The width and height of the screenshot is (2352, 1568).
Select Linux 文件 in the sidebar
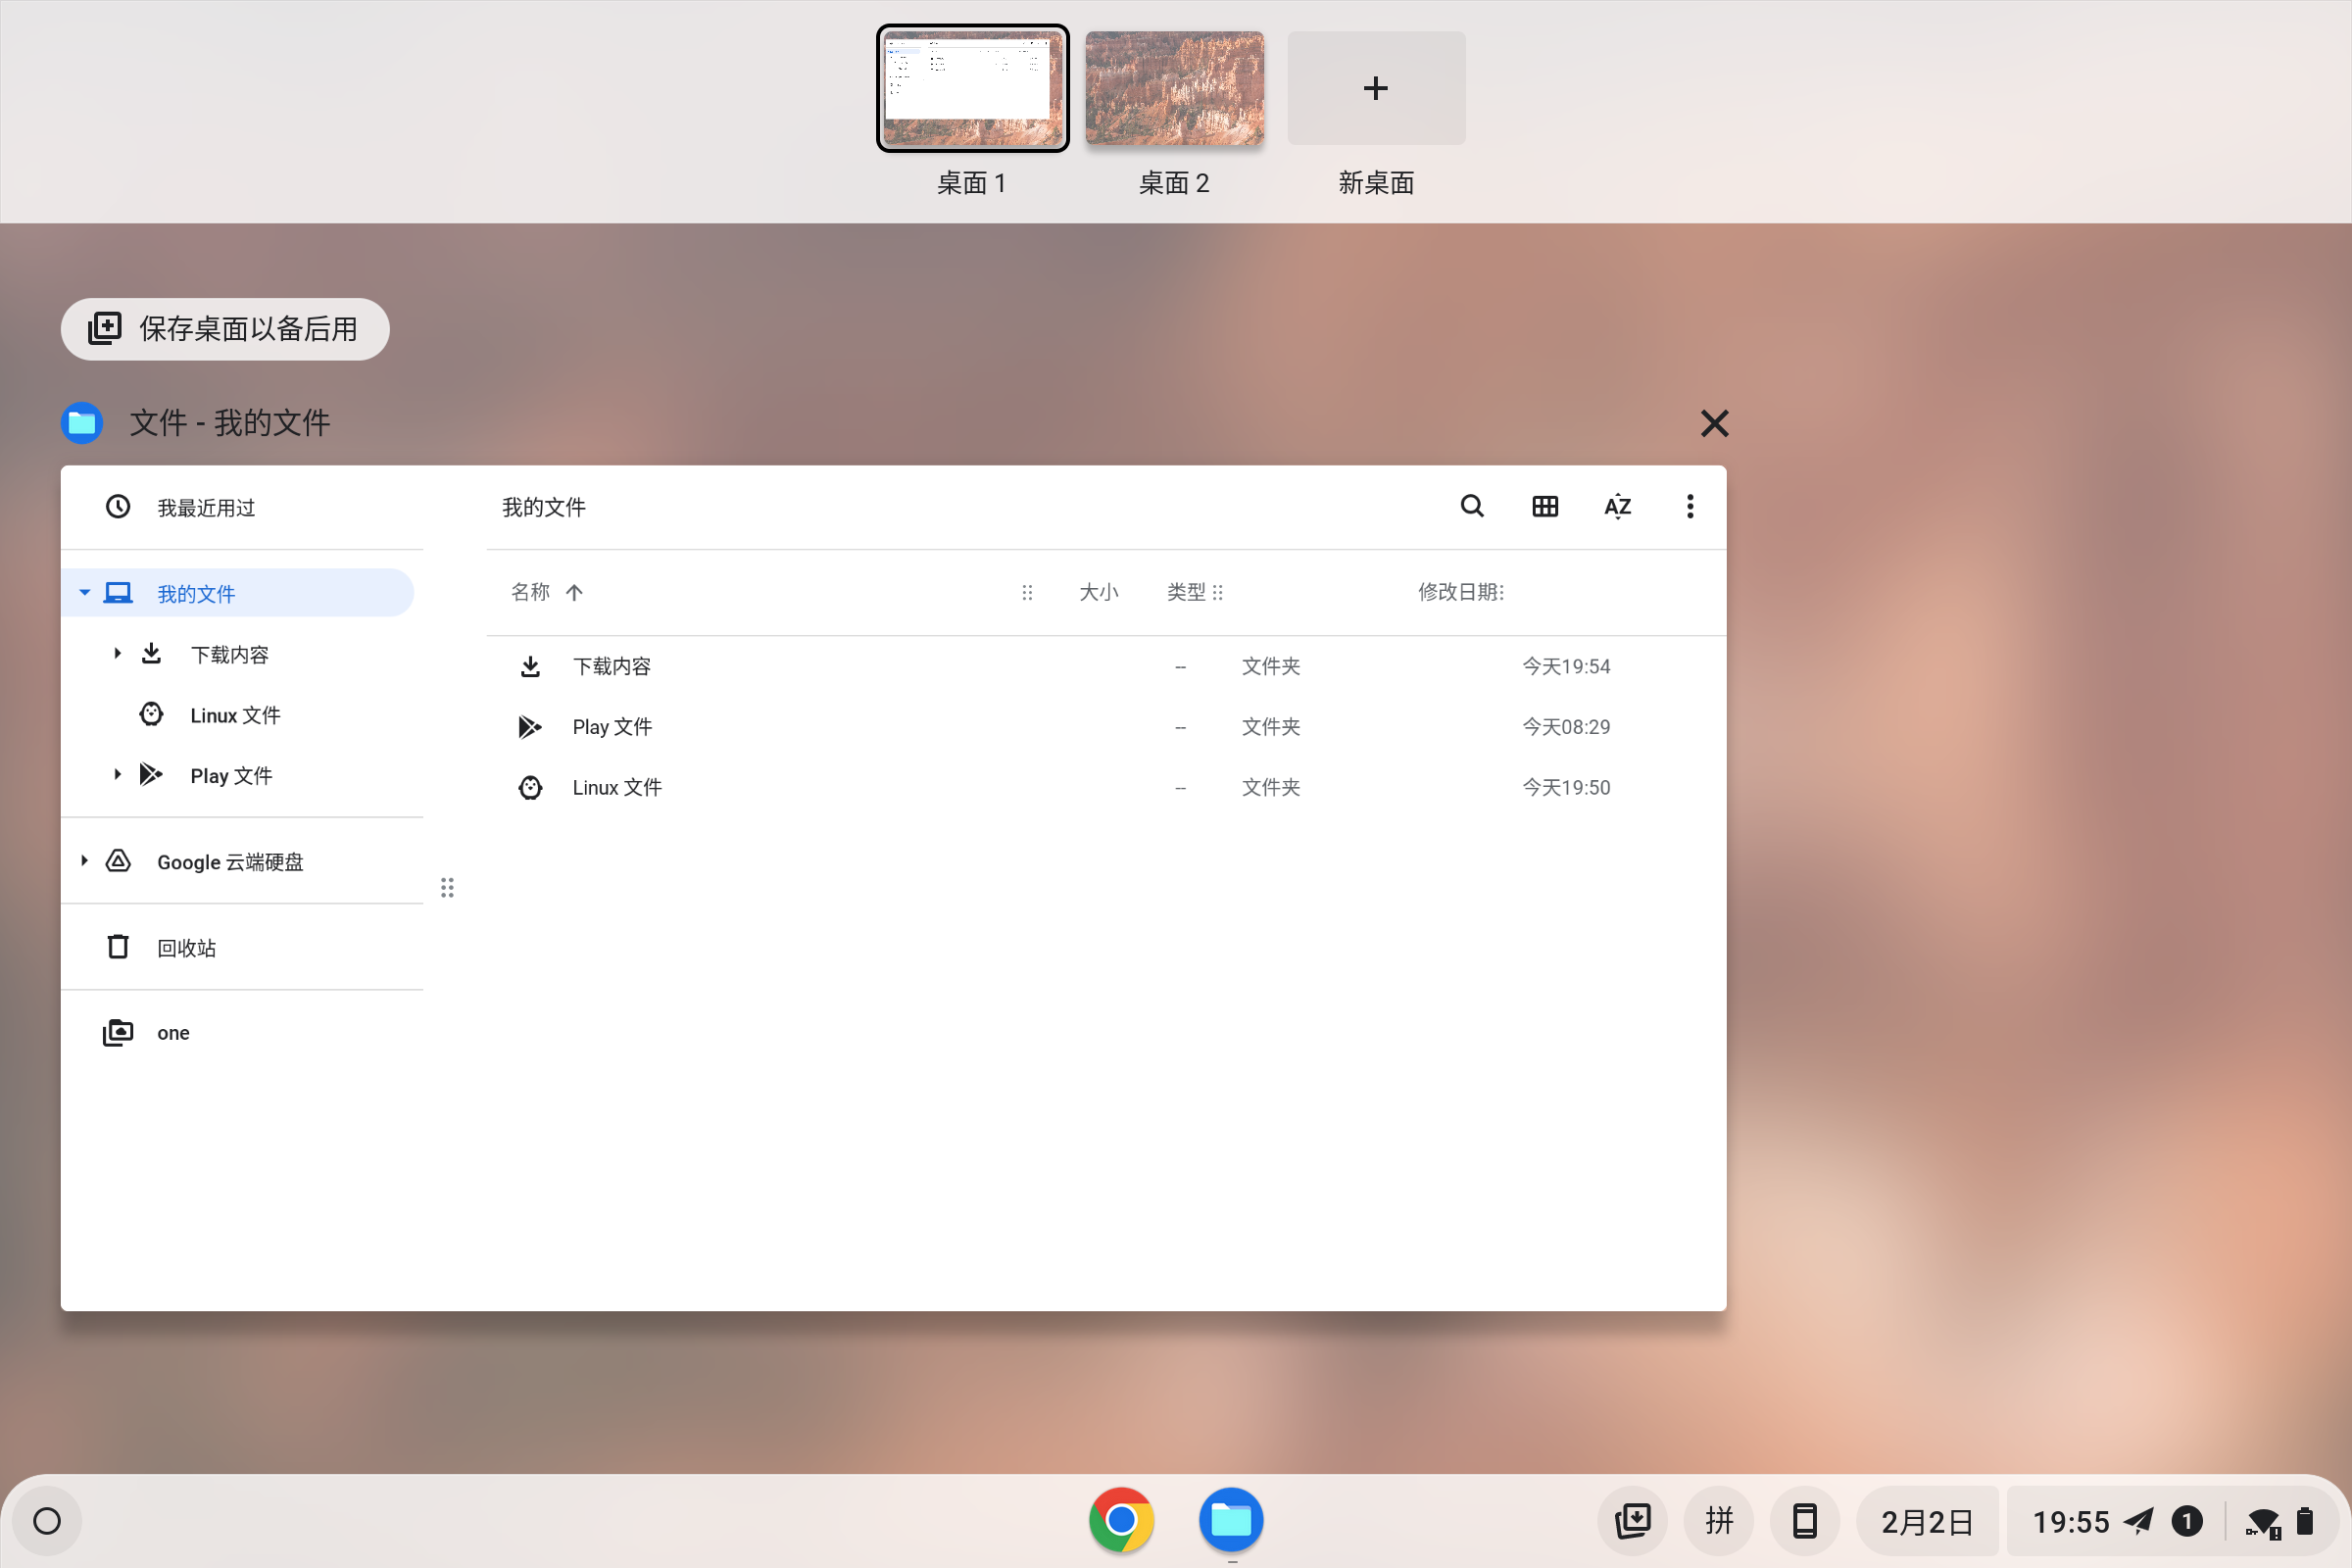click(236, 714)
